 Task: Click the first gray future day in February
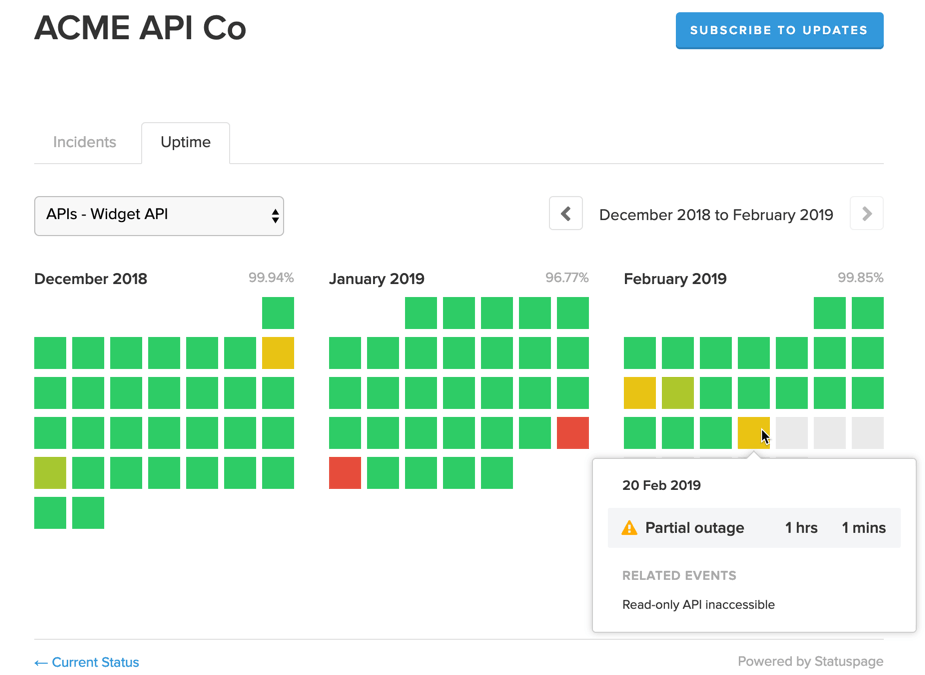792,433
